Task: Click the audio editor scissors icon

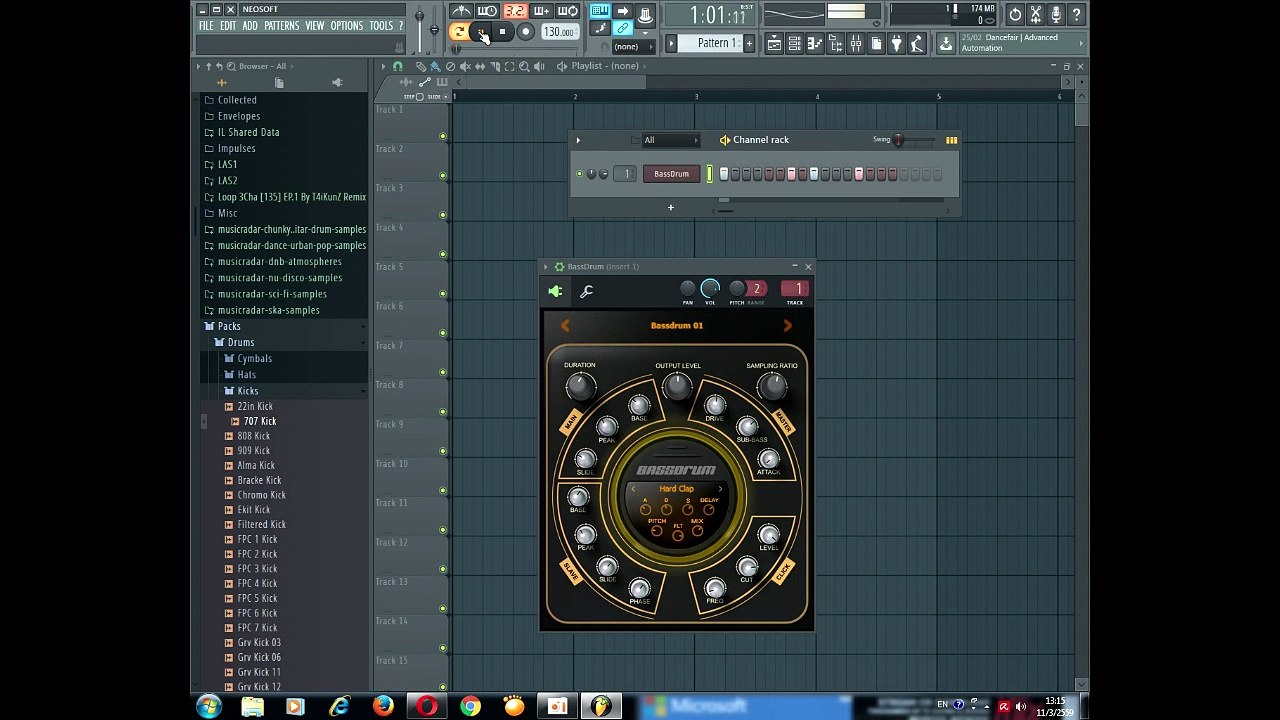Action: pyautogui.click(x=1036, y=14)
